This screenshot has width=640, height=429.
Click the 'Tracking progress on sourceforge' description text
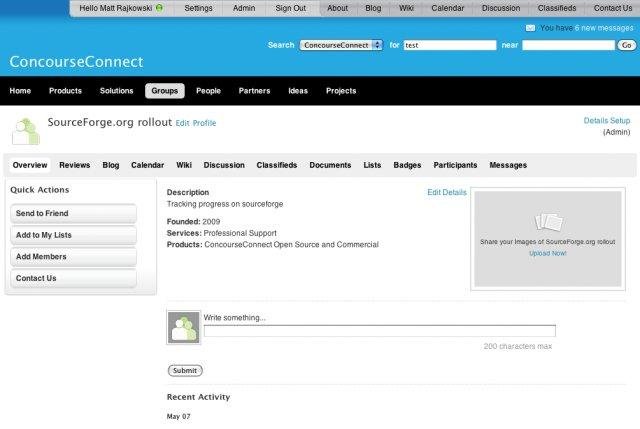point(225,204)
